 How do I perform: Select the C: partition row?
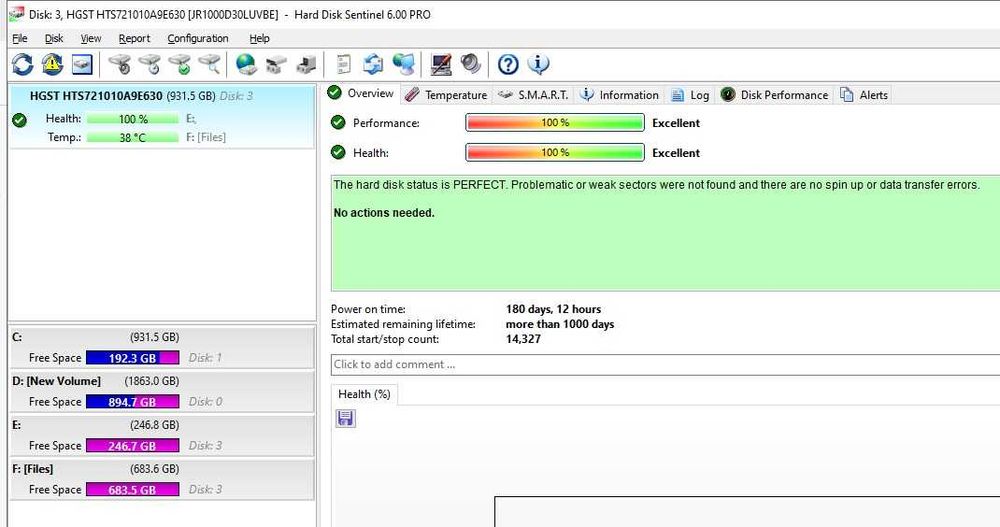tap(162, 348)
